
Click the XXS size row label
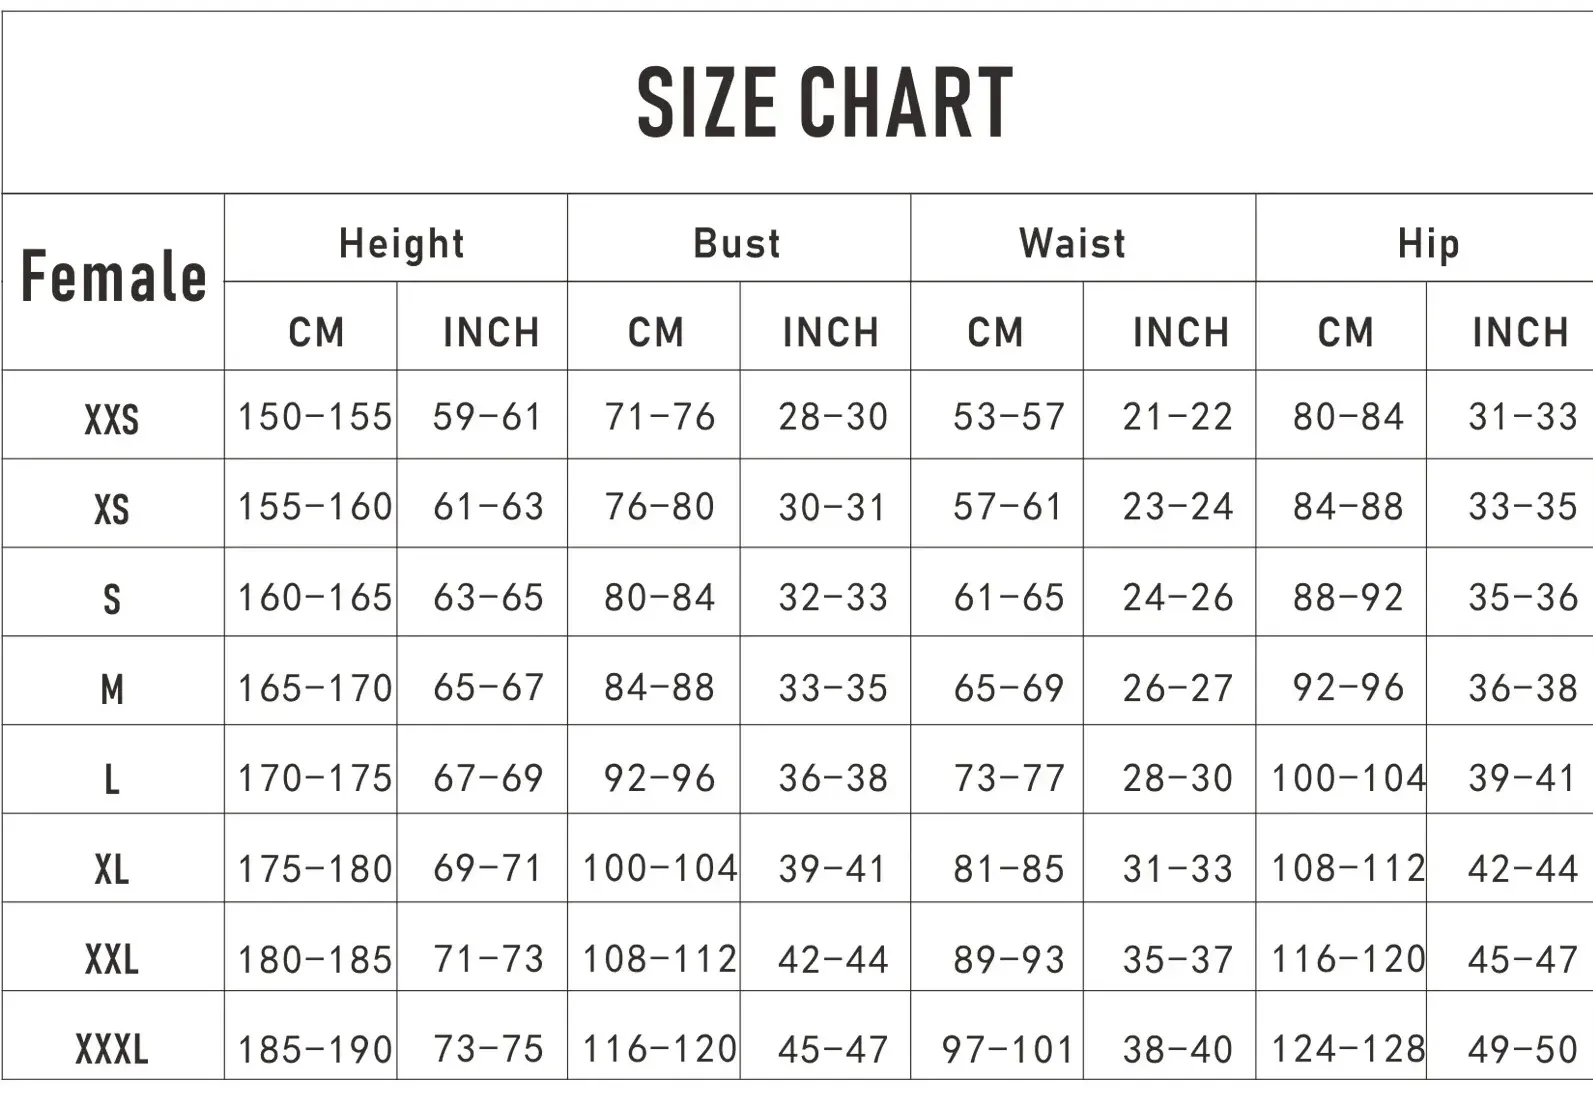pos(112,419)
